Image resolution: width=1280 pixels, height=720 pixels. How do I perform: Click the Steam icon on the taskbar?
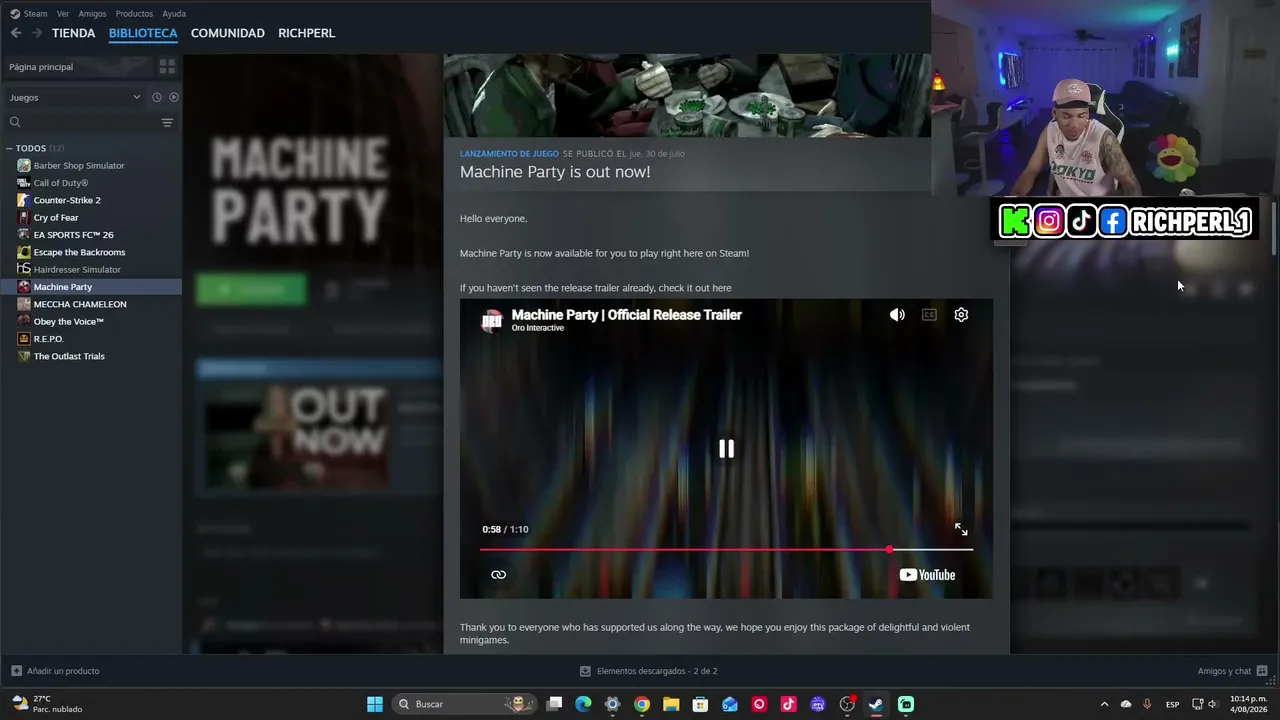click(876, 704)
